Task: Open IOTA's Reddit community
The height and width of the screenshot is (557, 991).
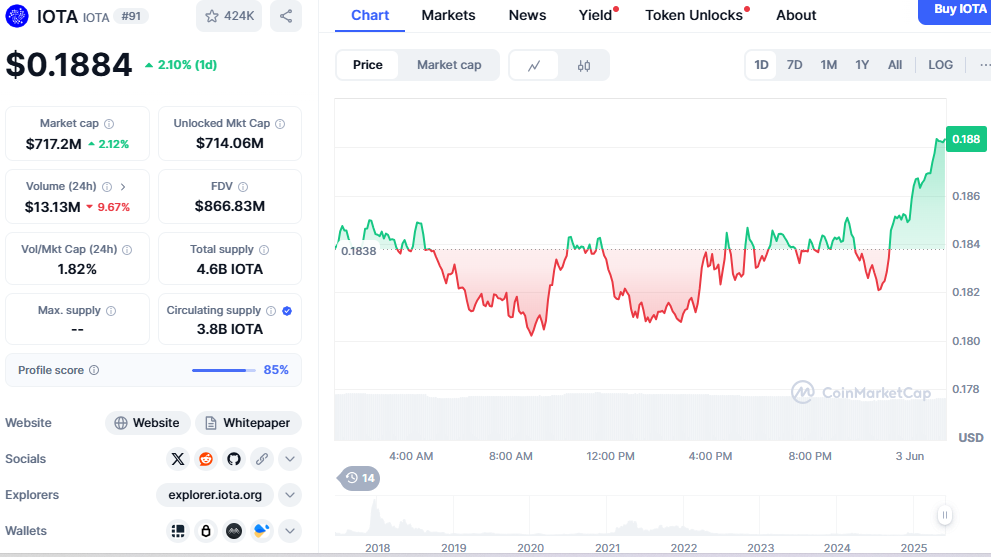Action: 206,459
